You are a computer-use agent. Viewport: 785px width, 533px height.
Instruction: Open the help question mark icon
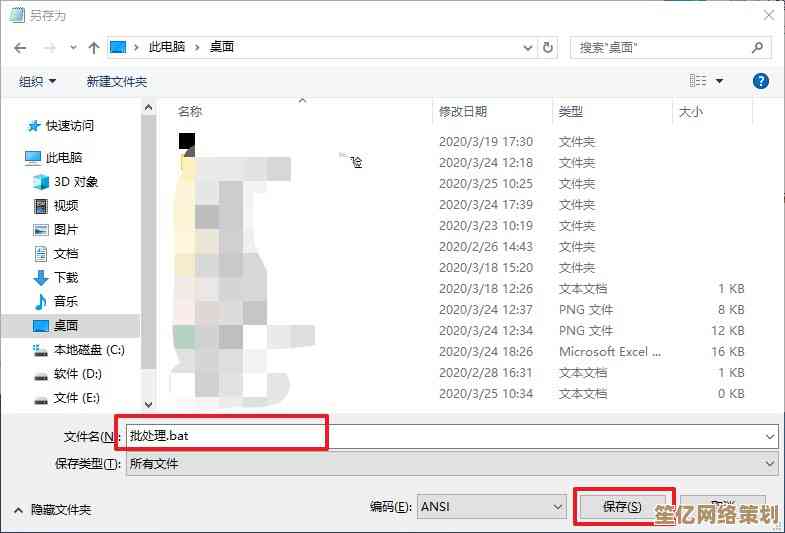(x=760, y=81)
